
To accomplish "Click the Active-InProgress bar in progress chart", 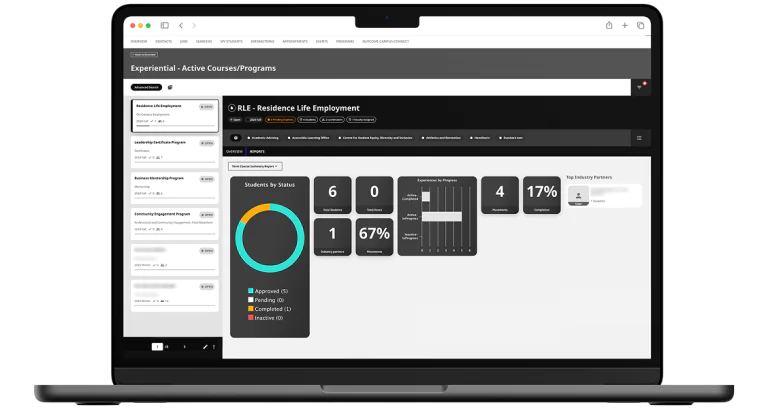I will coord(442,217).
